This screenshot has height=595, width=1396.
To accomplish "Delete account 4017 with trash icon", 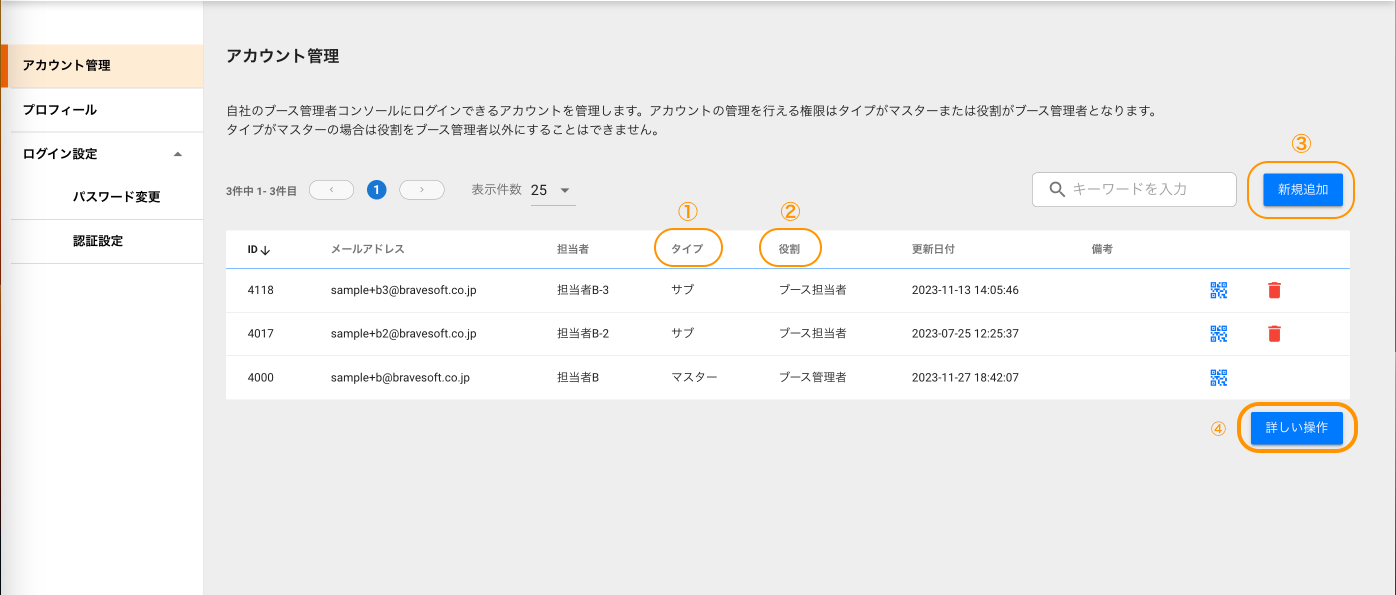I will tap(1274, 333).
